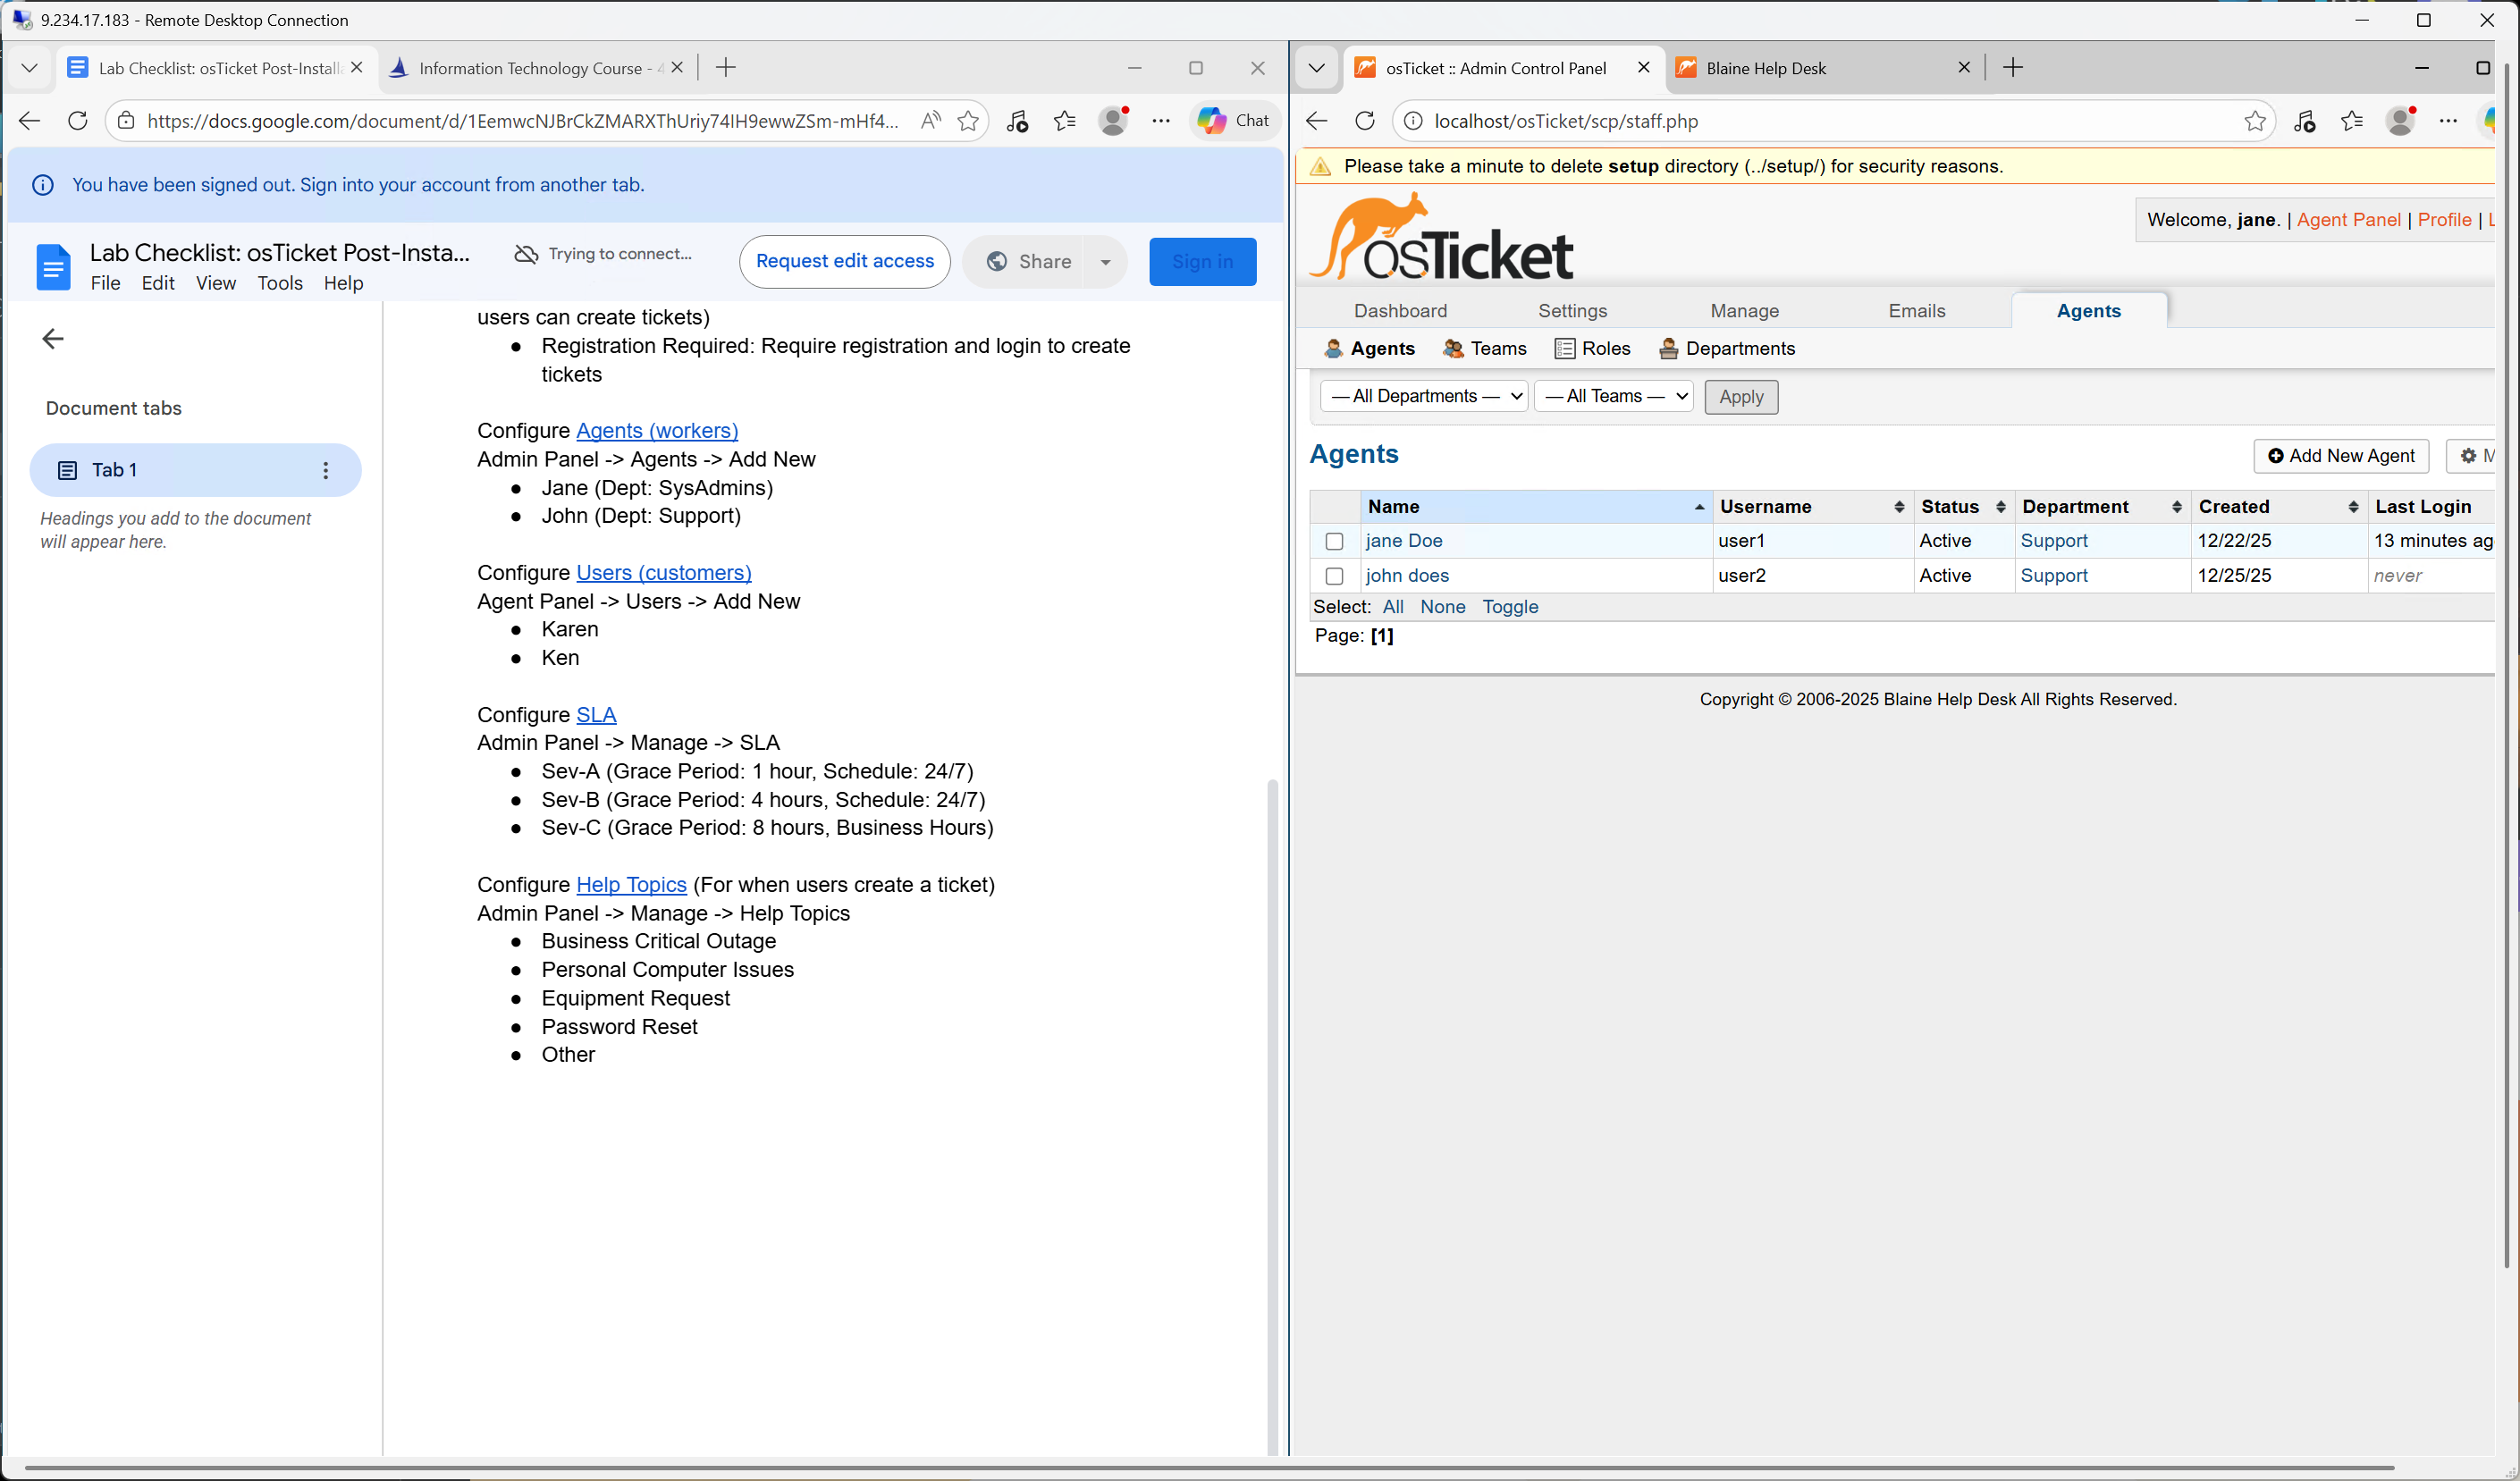
Task: Expand the All Departments dropdown
Action: click(x=1423, y=396)
